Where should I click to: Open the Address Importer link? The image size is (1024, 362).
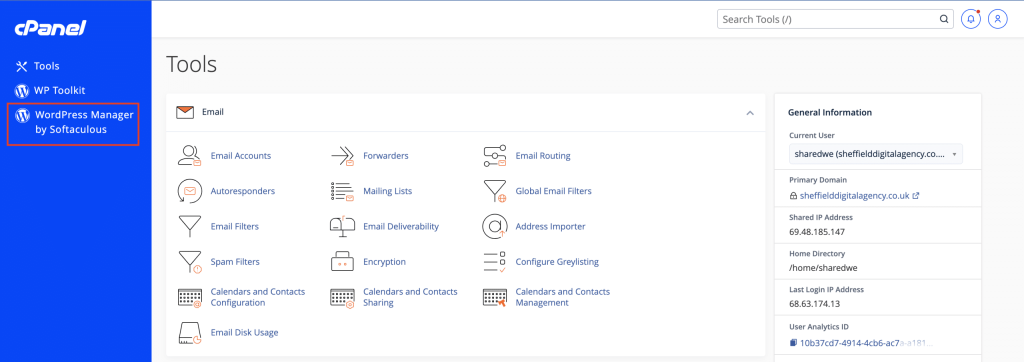click(x=551, y=227)
